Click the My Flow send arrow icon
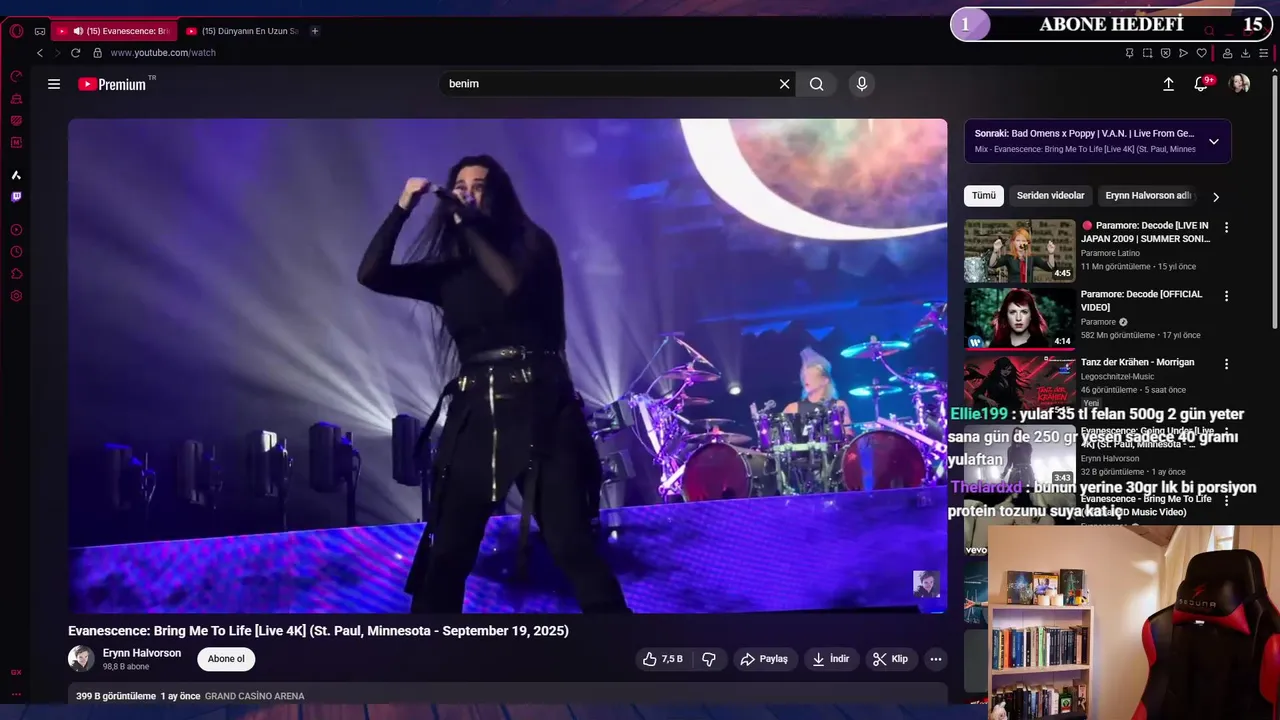The width and height of the screenshot is (1280, 720). pyautogui.click(x=1183, y=53)
